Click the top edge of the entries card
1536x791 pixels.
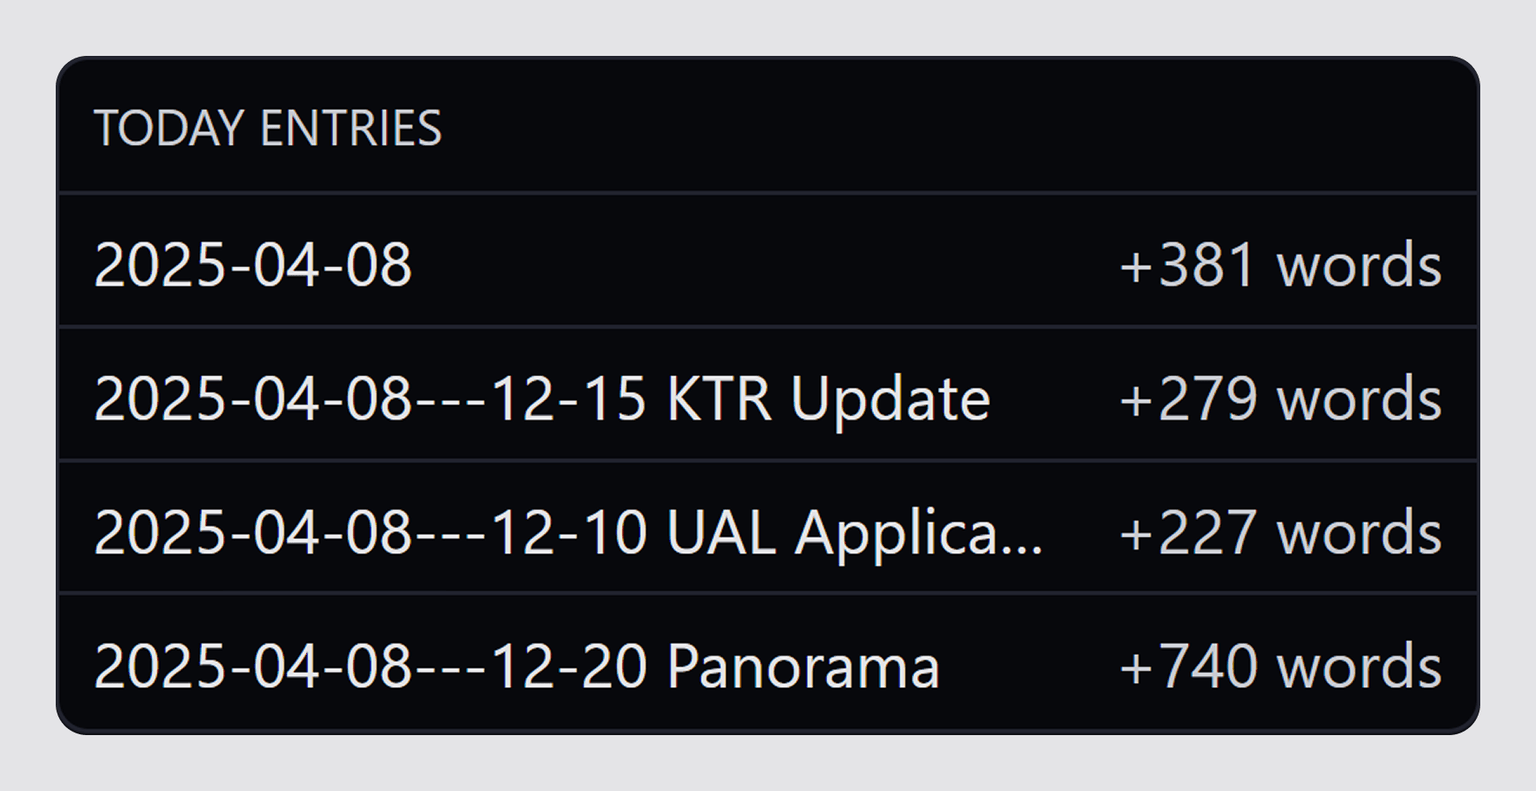pyautogui.click(x=768, y=60)
